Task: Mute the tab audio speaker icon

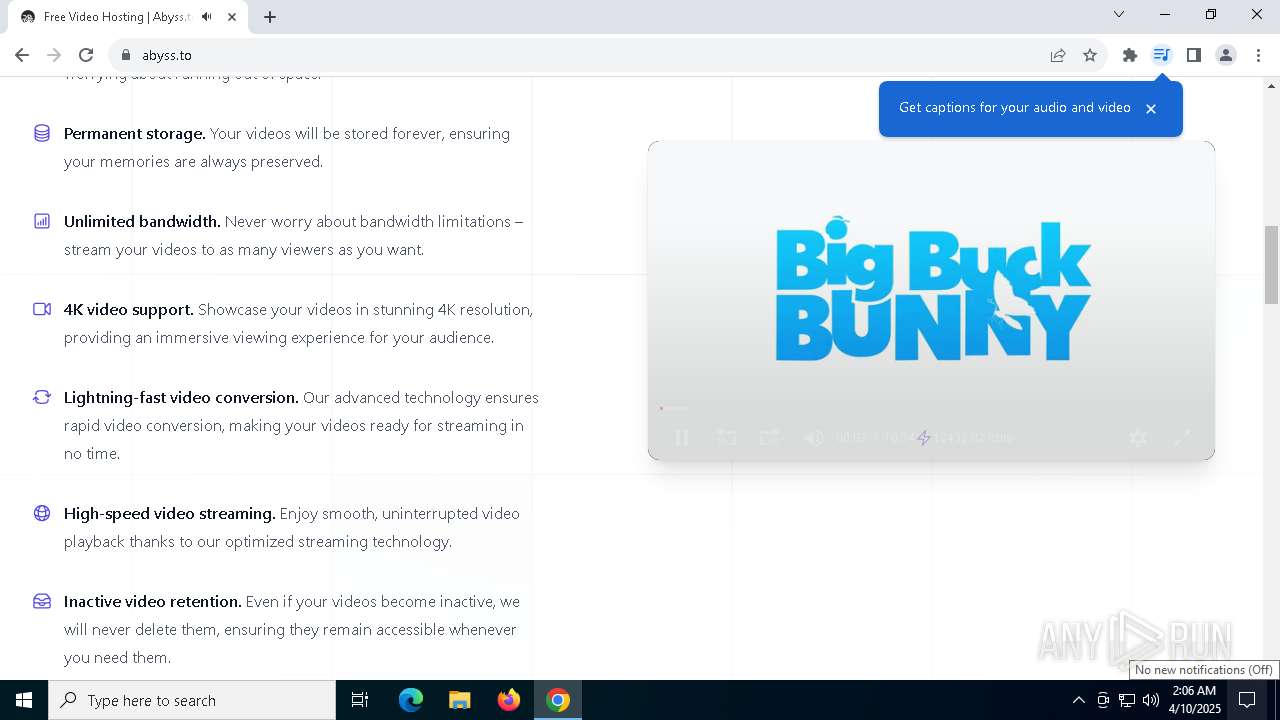Action: [x=207, y=16]
